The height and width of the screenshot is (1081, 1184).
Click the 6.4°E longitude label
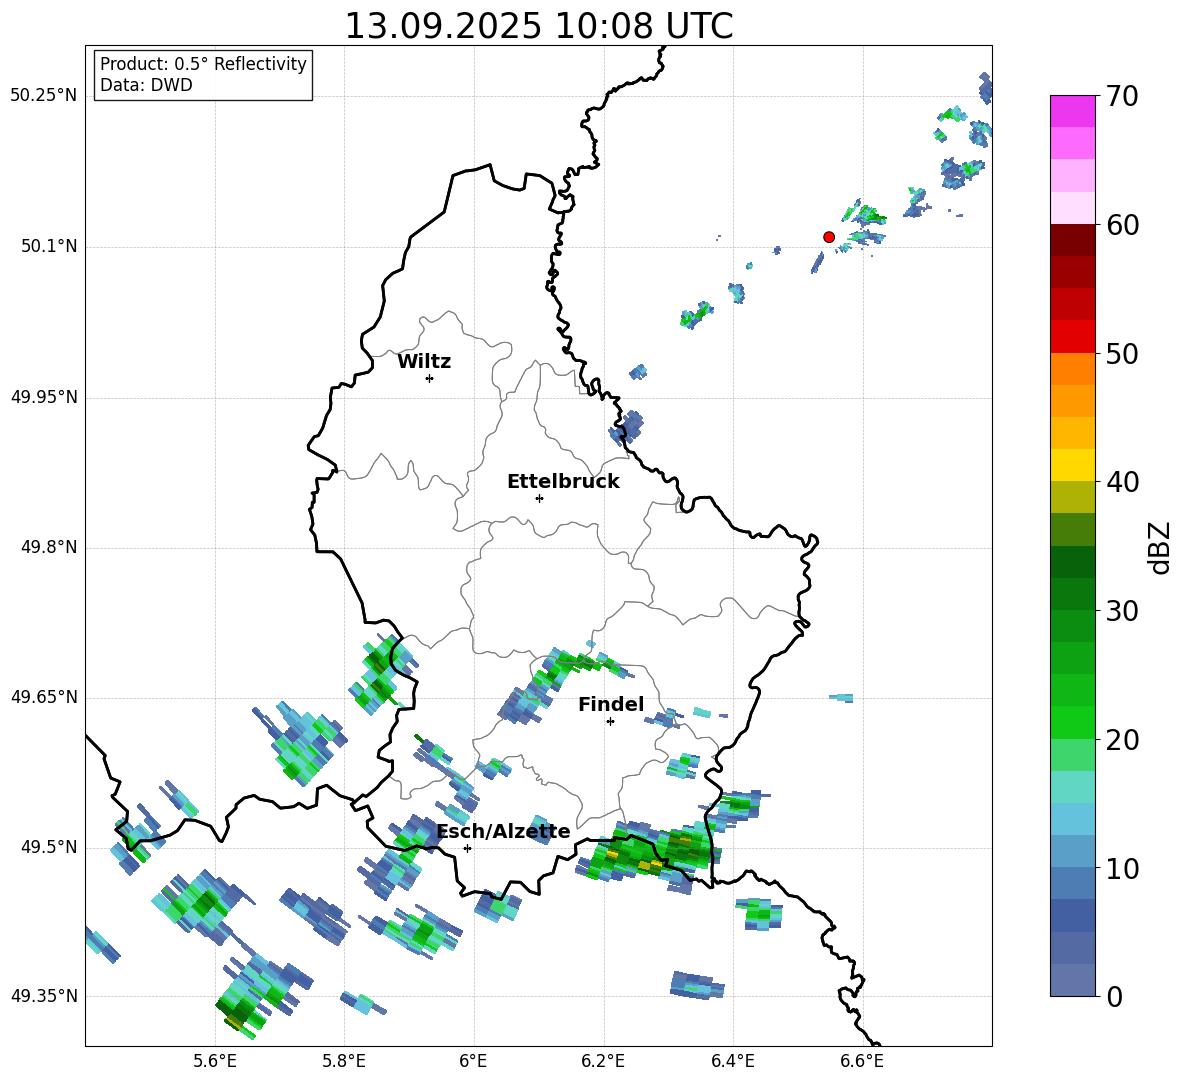pyautogui.click(x=732, y=1061)
